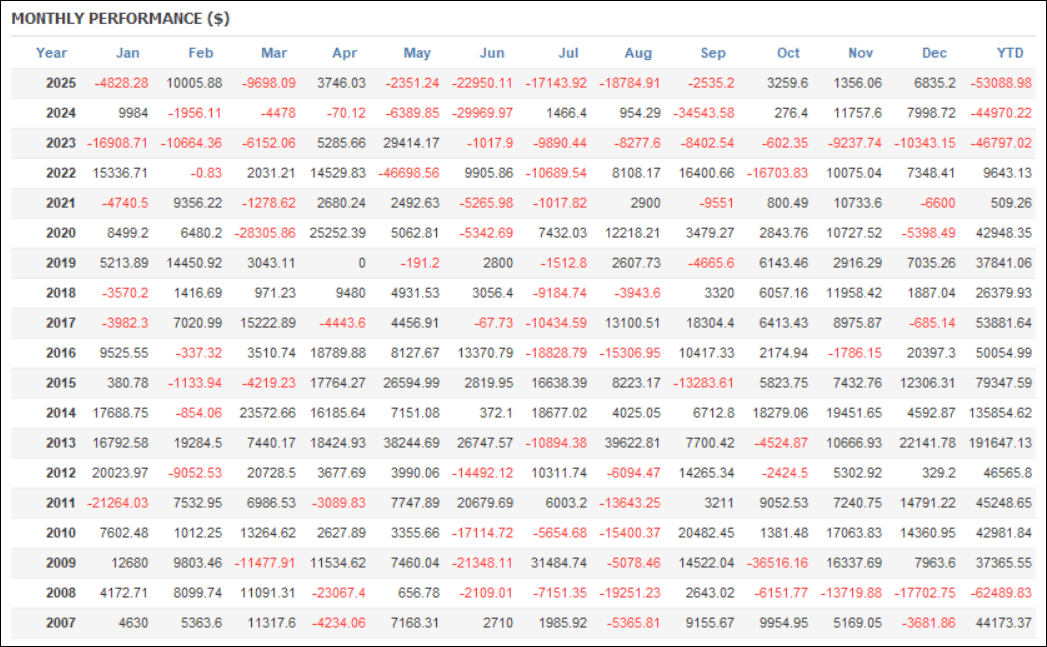Select the 2008 YTD loss -62489.83
This screenshot has height=647, width=1047.
[1000, 593]
